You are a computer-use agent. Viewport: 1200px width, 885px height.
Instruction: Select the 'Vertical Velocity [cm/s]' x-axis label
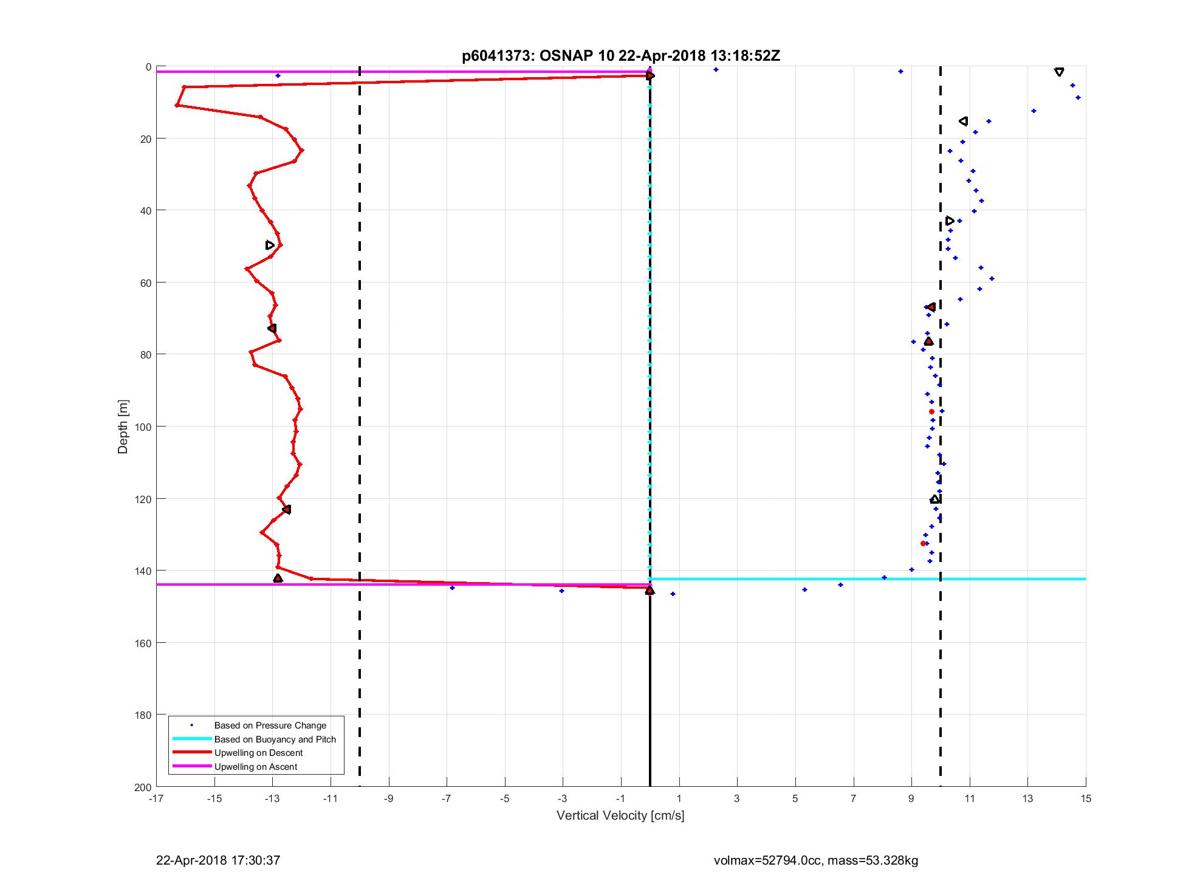620,816
